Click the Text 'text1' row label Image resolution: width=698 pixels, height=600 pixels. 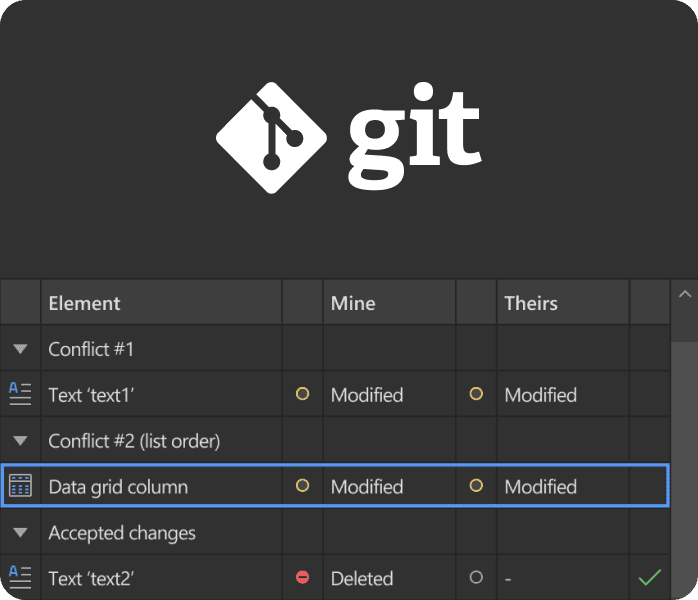(92, 395)
